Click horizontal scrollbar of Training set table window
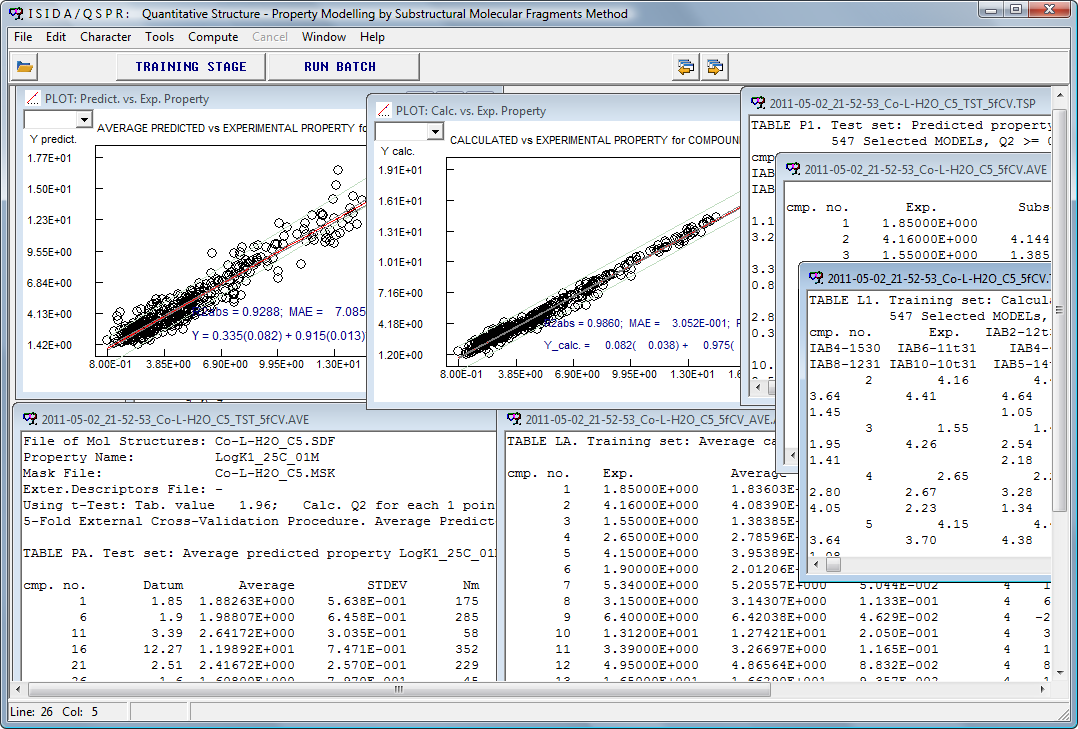The image size is (1078, 729). (930, 565)
